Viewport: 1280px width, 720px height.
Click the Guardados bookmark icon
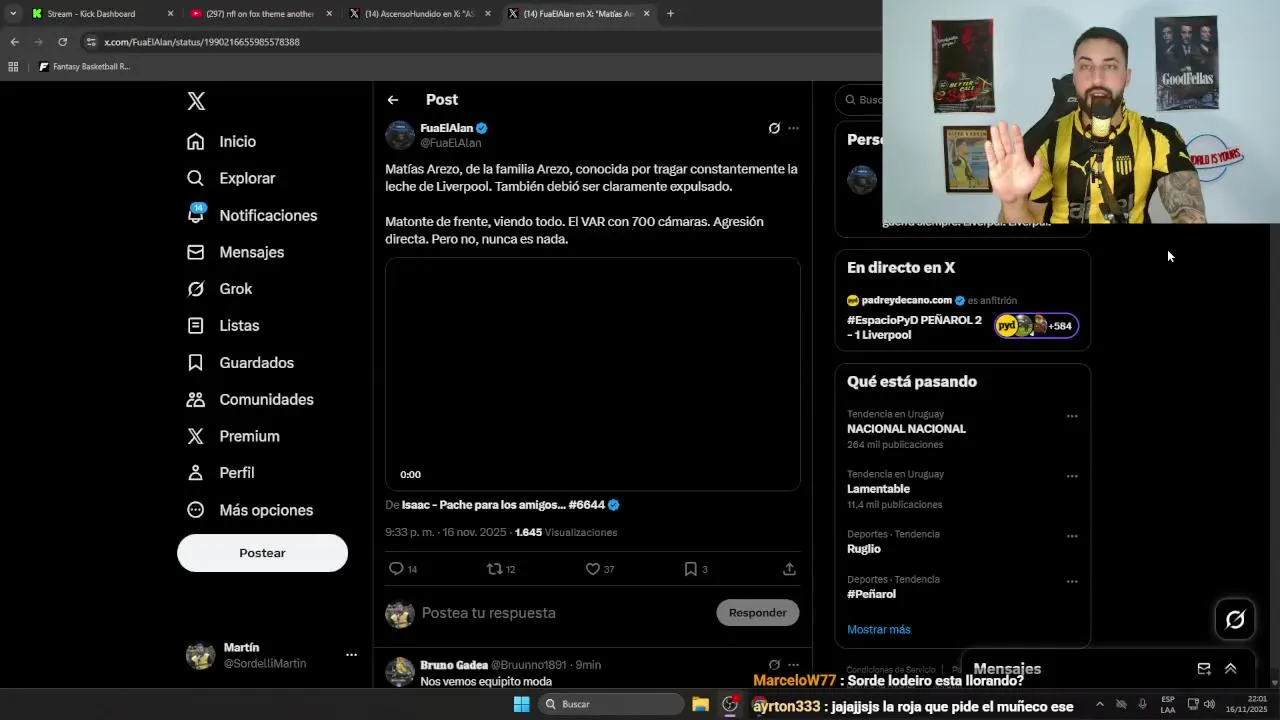[196, 363]
